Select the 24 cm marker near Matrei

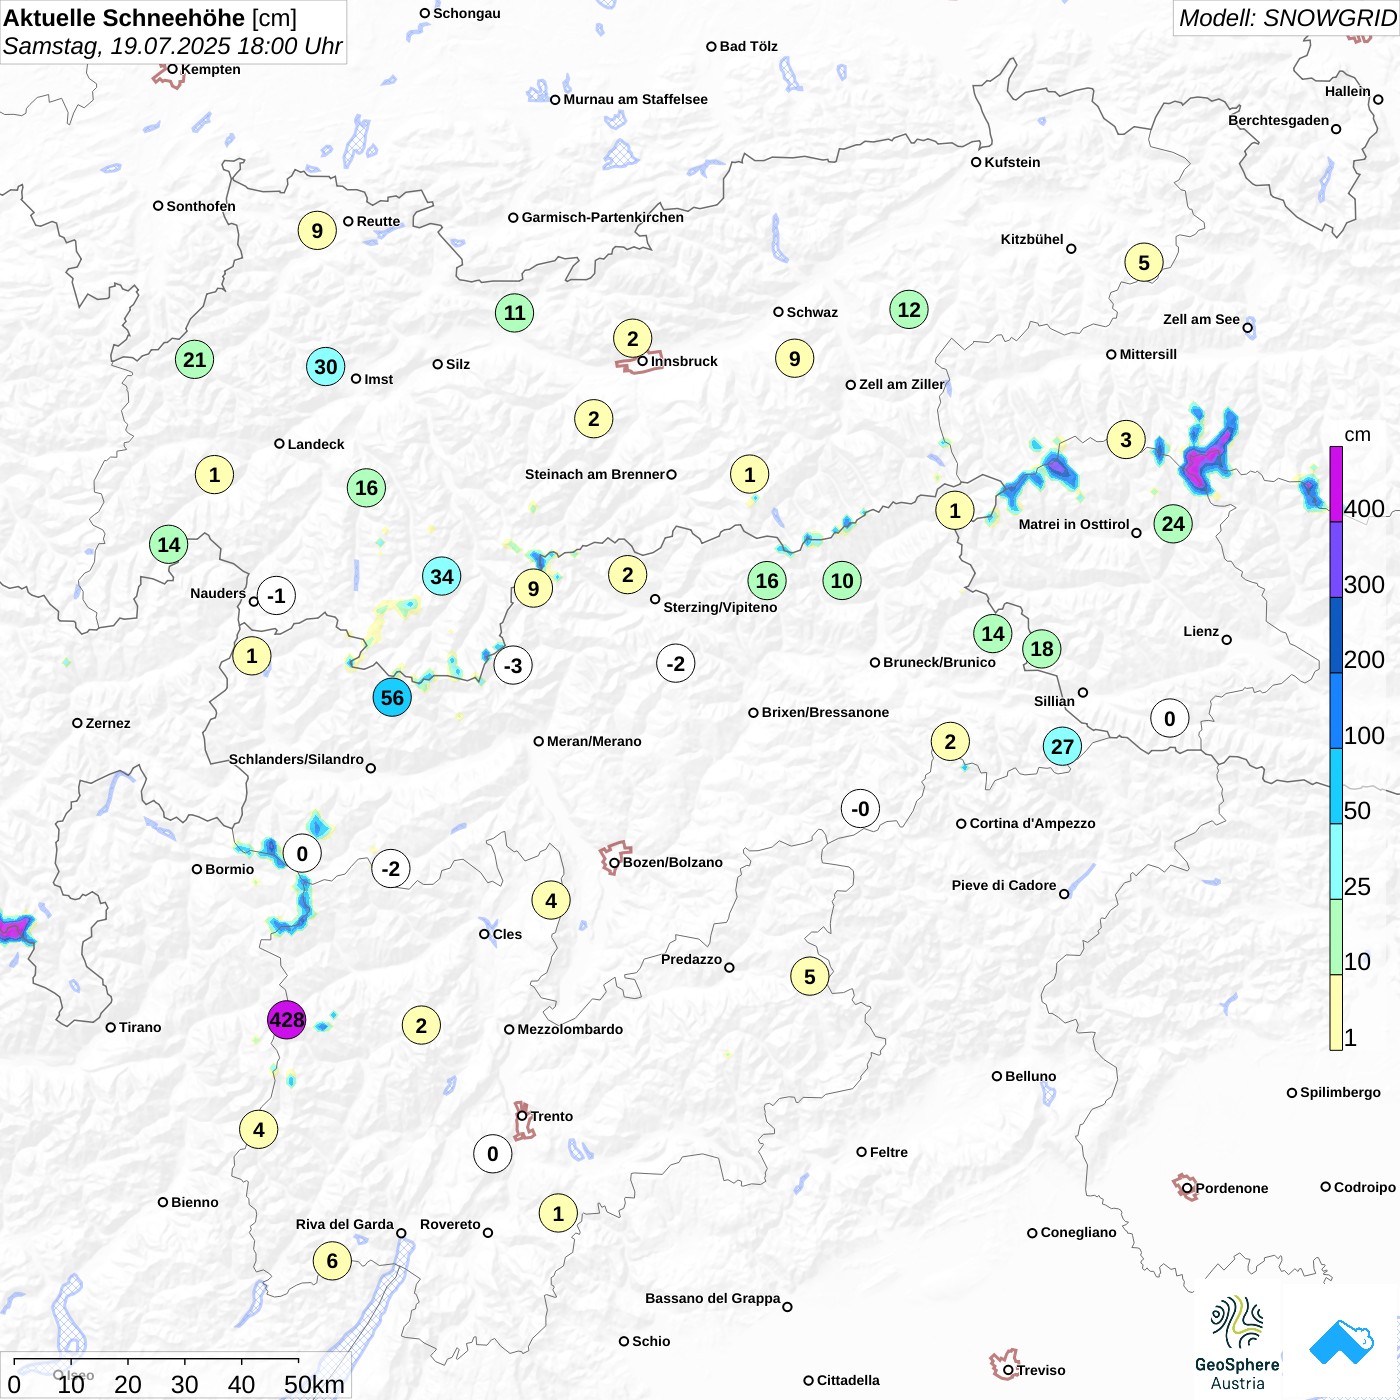pos(1173,524)
